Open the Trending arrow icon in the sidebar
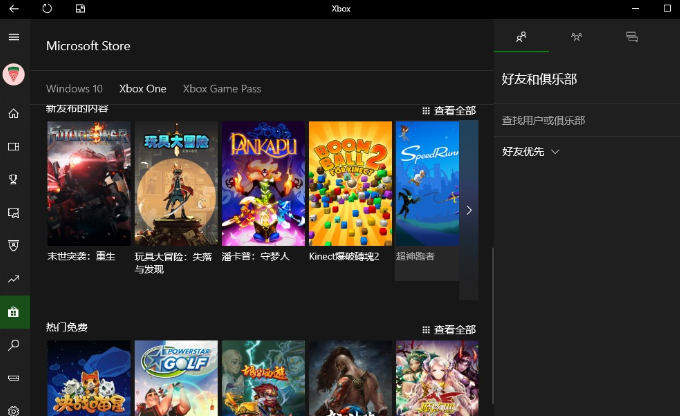This screenshot has width=680, height=416. (x=14, y=278)
